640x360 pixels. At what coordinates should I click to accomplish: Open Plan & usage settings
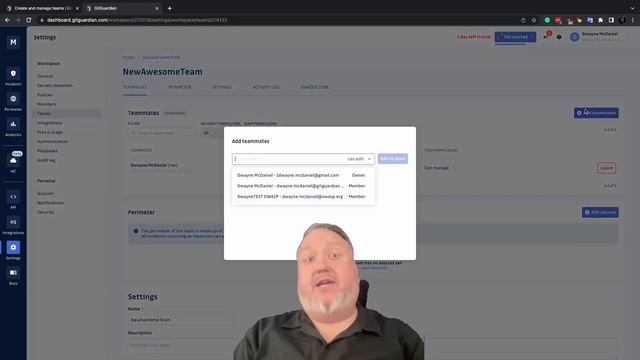pos(50,132)
